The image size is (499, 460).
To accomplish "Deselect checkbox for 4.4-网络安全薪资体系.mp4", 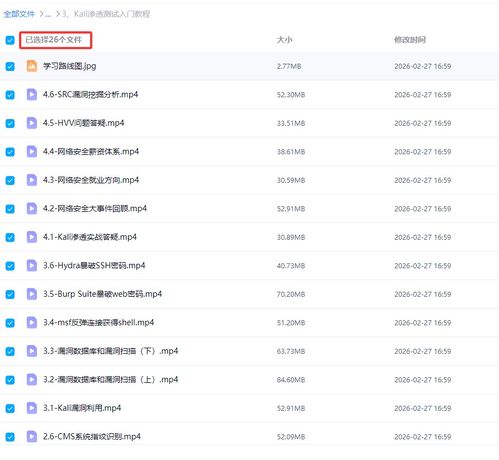I will tap(10, 152).
